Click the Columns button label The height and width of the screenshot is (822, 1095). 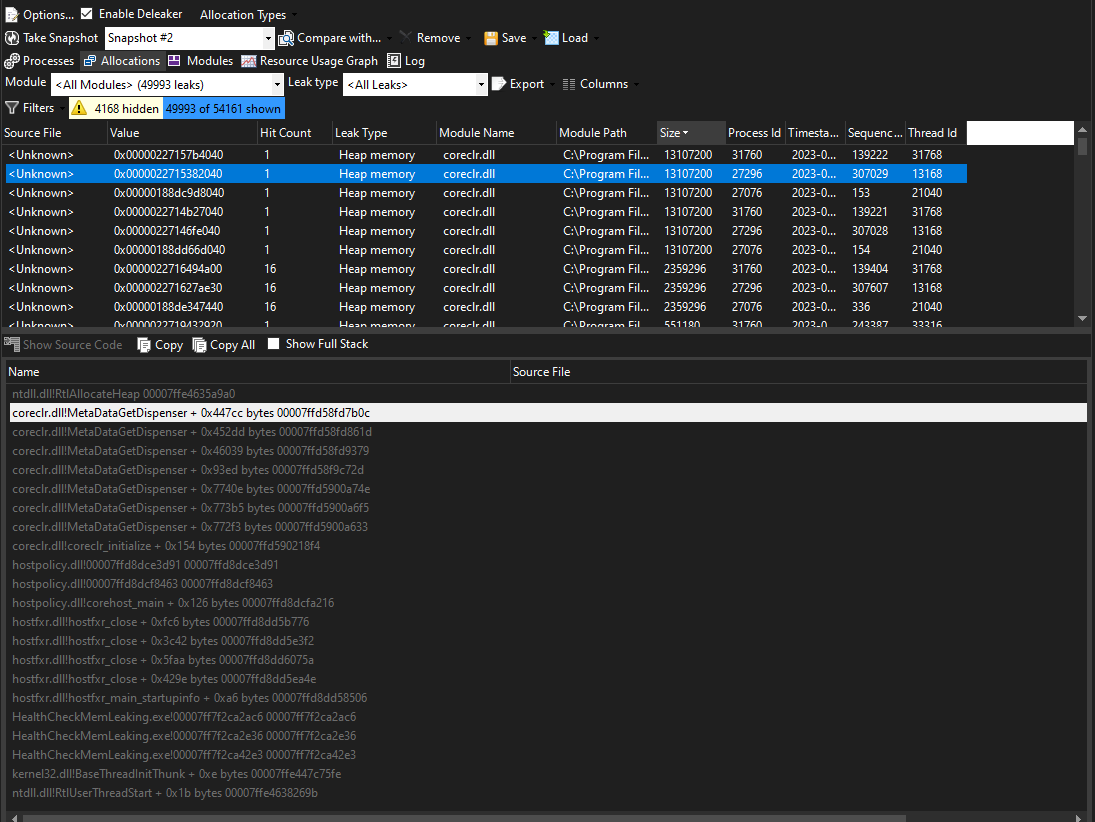pyautogui.click(x=604, y=84)
